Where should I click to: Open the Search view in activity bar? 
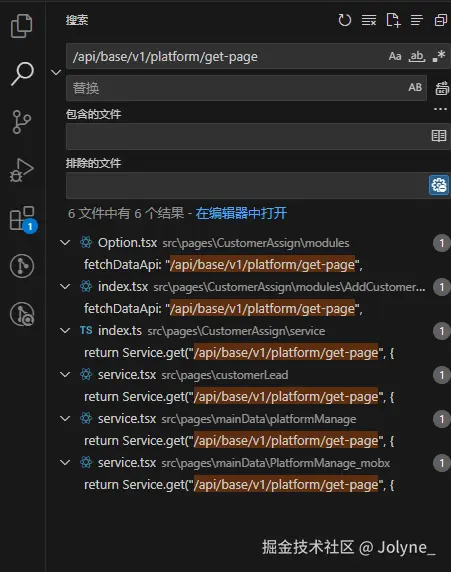(22, 74)
